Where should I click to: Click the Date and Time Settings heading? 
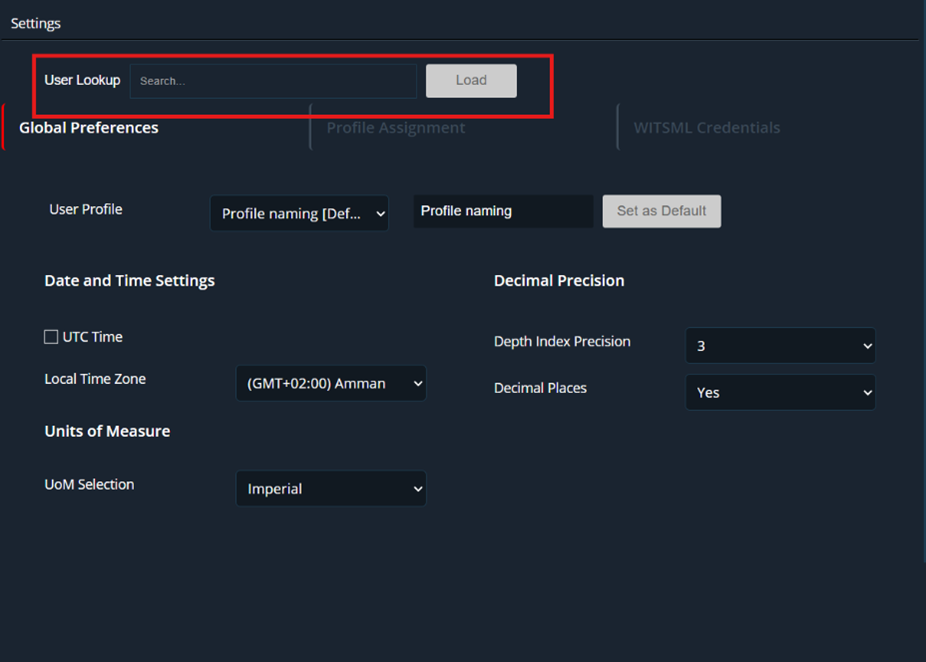[130, 281]
